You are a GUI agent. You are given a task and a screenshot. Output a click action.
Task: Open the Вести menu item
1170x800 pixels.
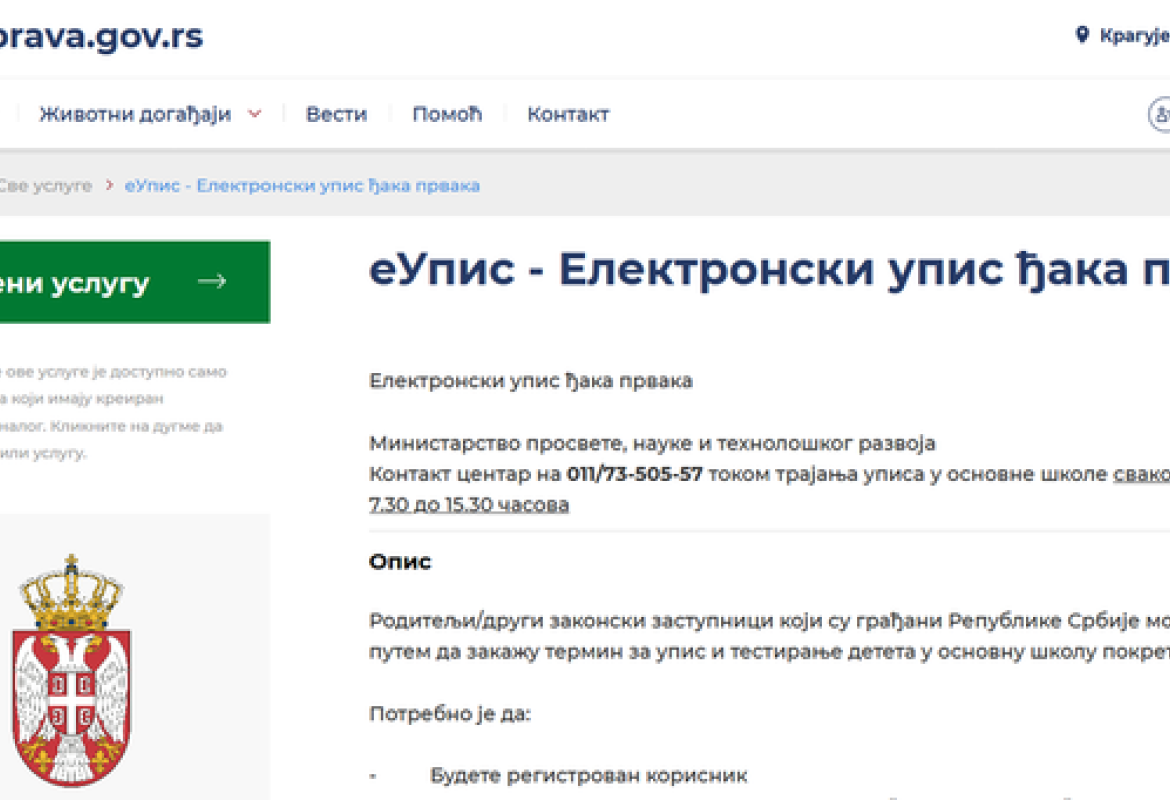click(335, 114)
